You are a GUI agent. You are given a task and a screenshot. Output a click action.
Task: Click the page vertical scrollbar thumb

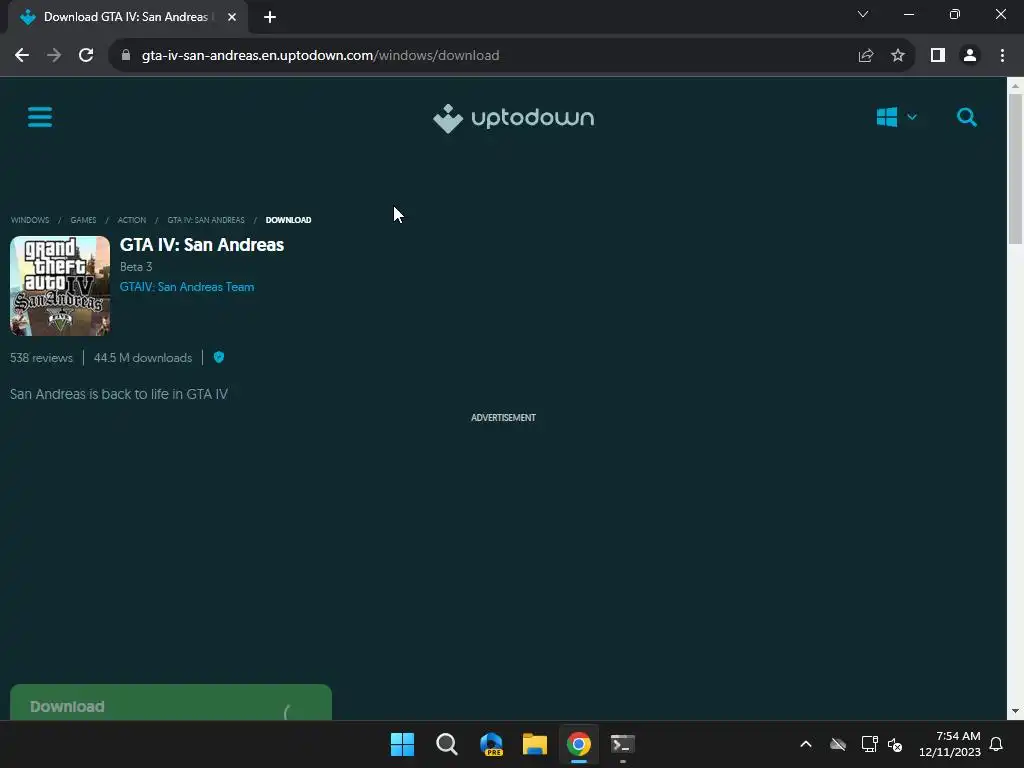click(x=1015, y=168)
